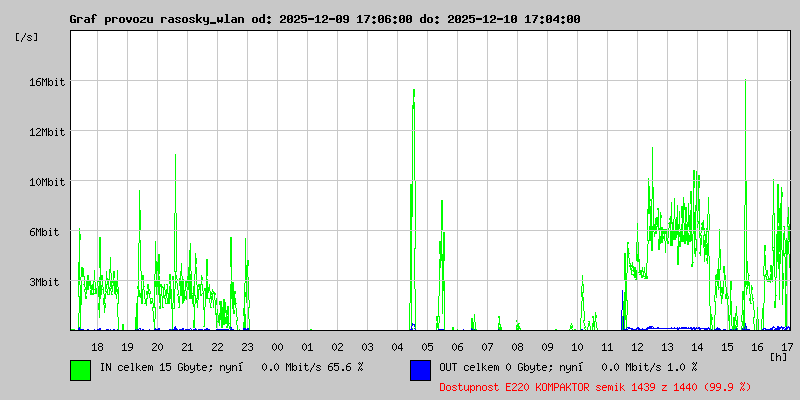Click the hour label 12 on x-axis
The height and width of the screenshot is (400, 800).
tap(637, 347)
